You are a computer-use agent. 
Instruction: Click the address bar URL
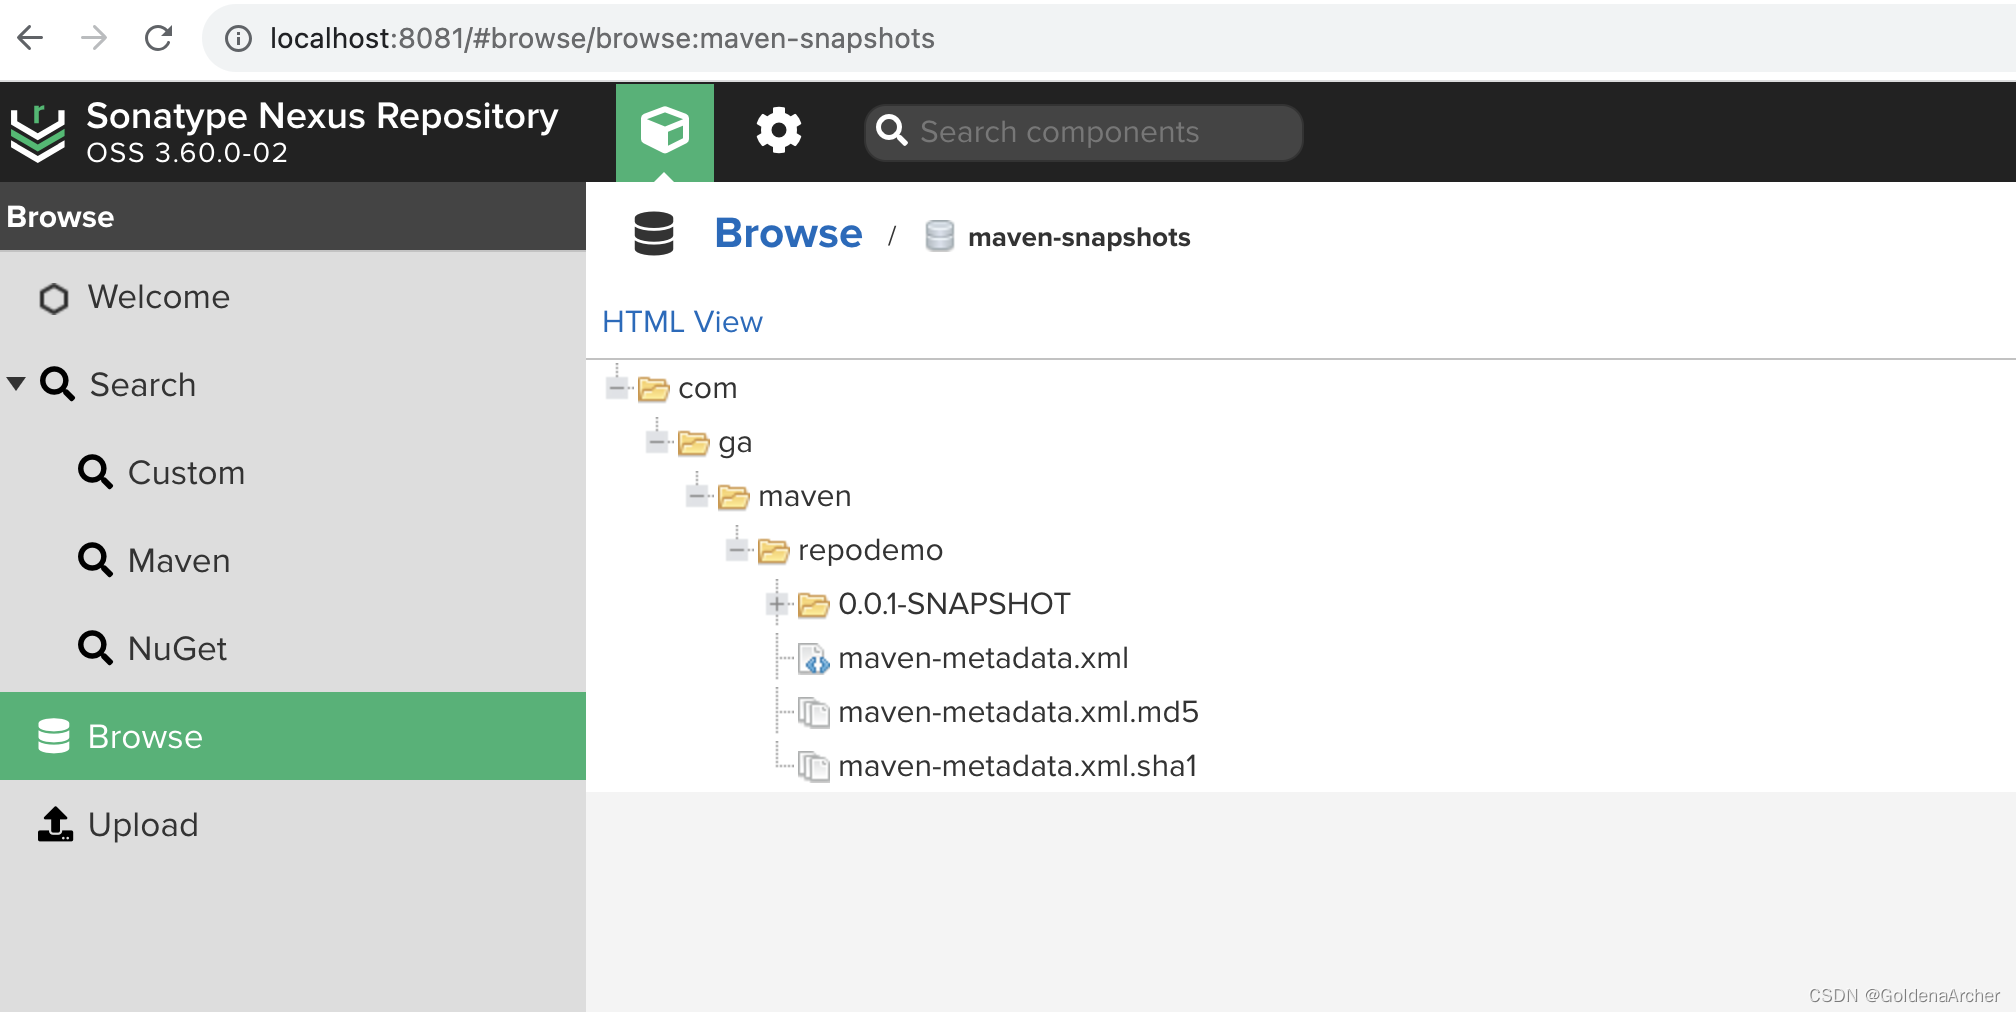(602, 39)
